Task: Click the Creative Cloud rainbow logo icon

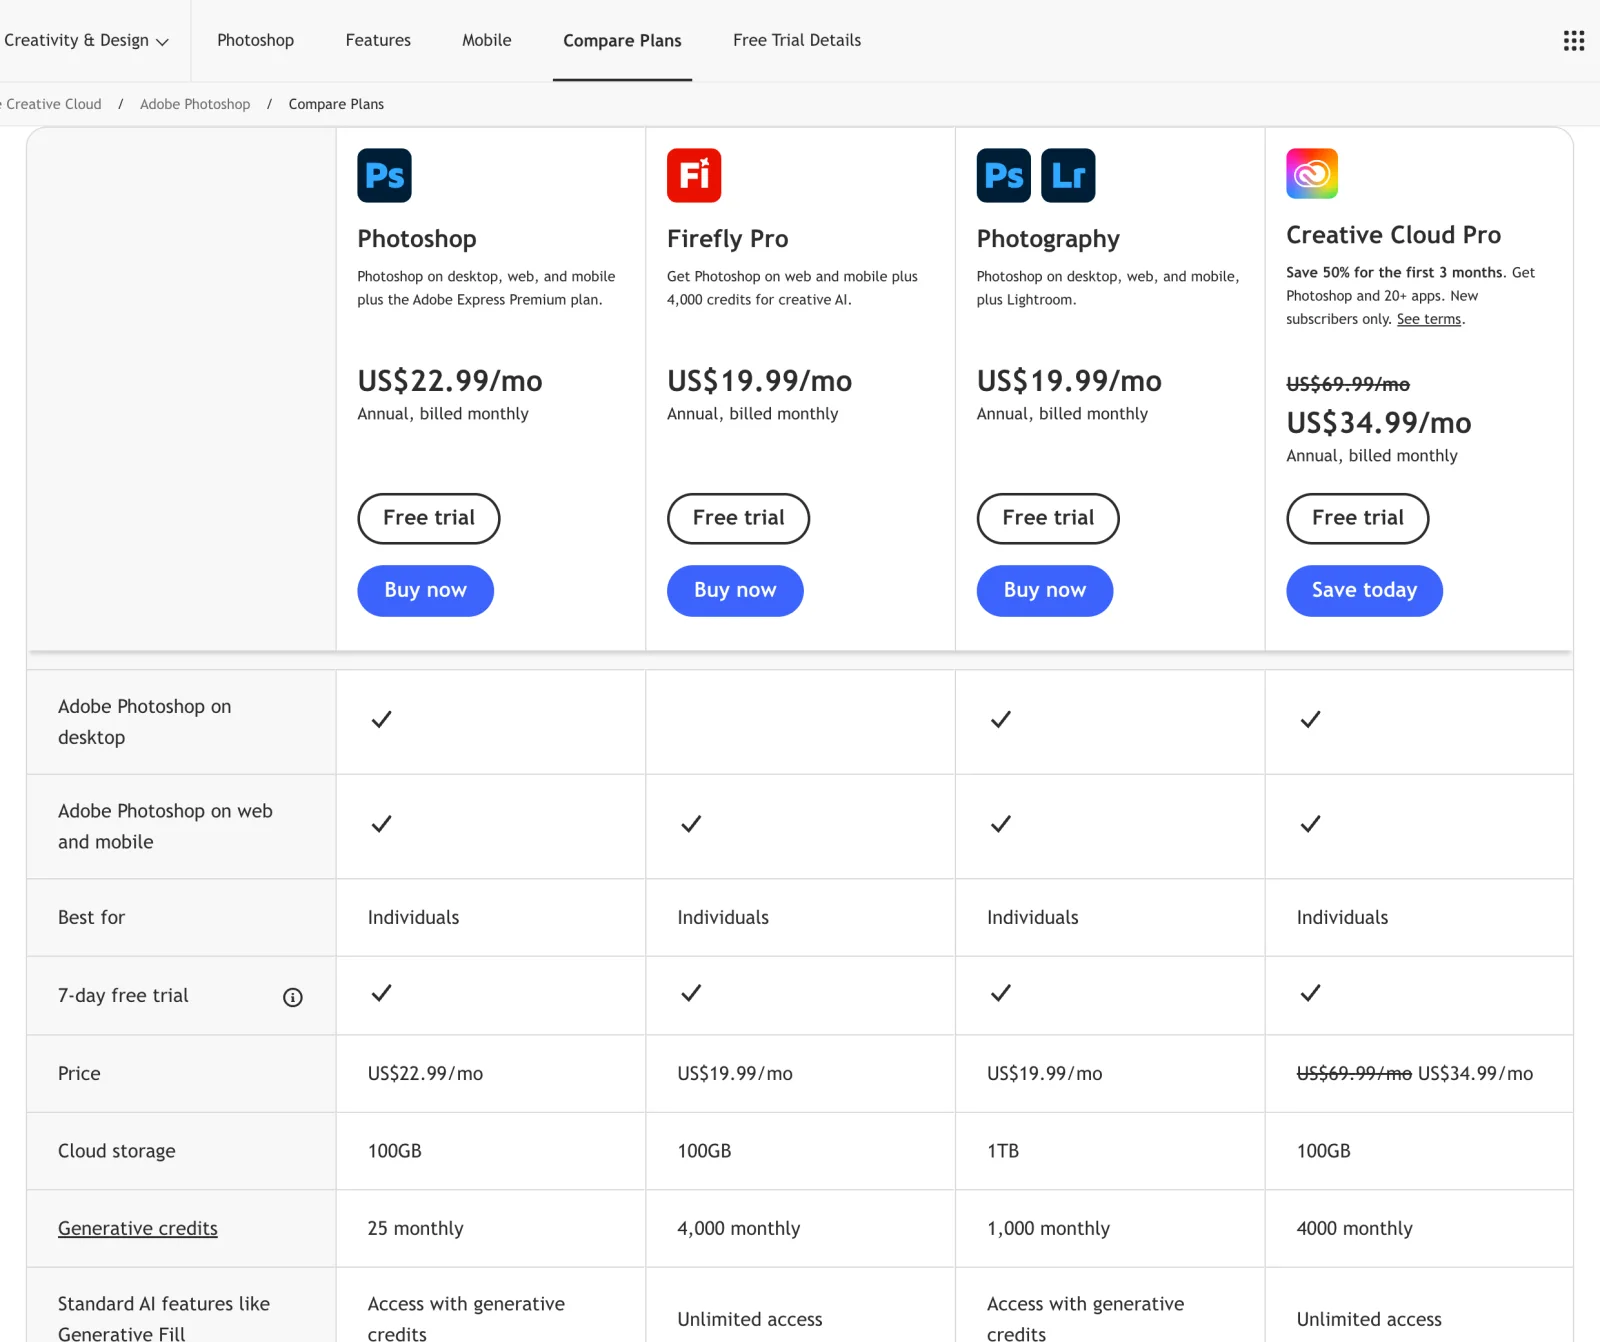Action: (x=1312, y=174)
